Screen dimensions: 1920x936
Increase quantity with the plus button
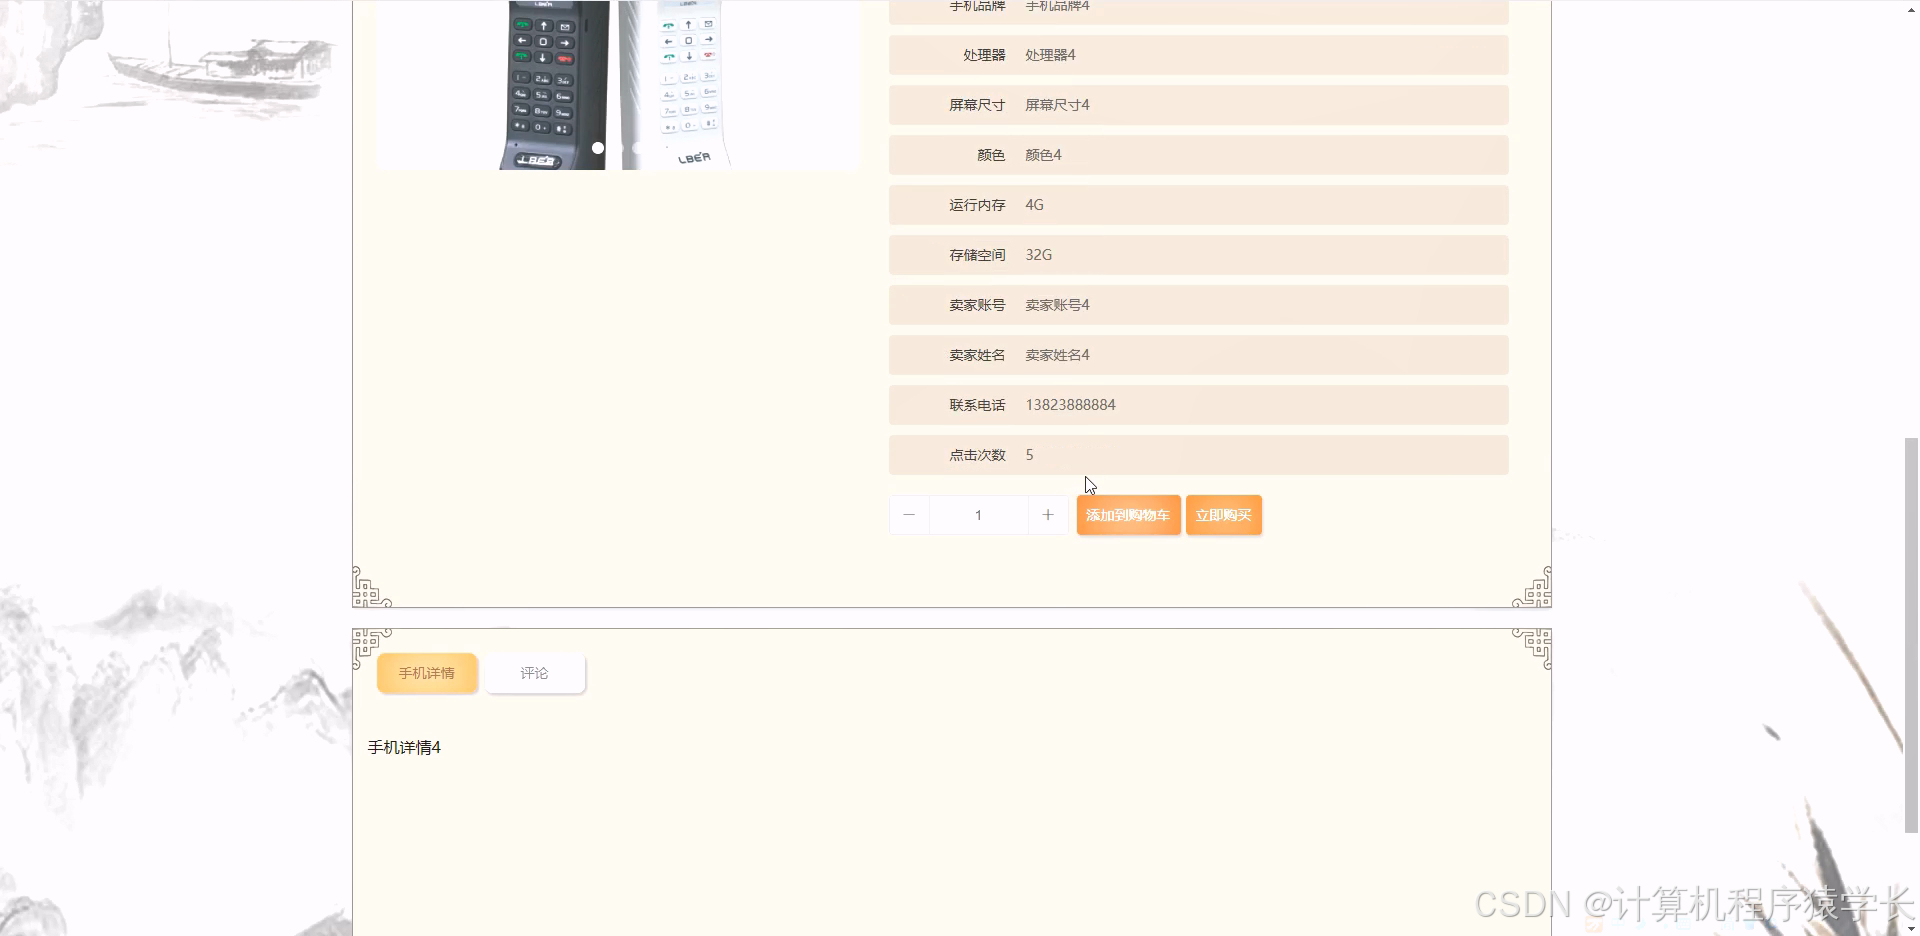(1047, 515)
